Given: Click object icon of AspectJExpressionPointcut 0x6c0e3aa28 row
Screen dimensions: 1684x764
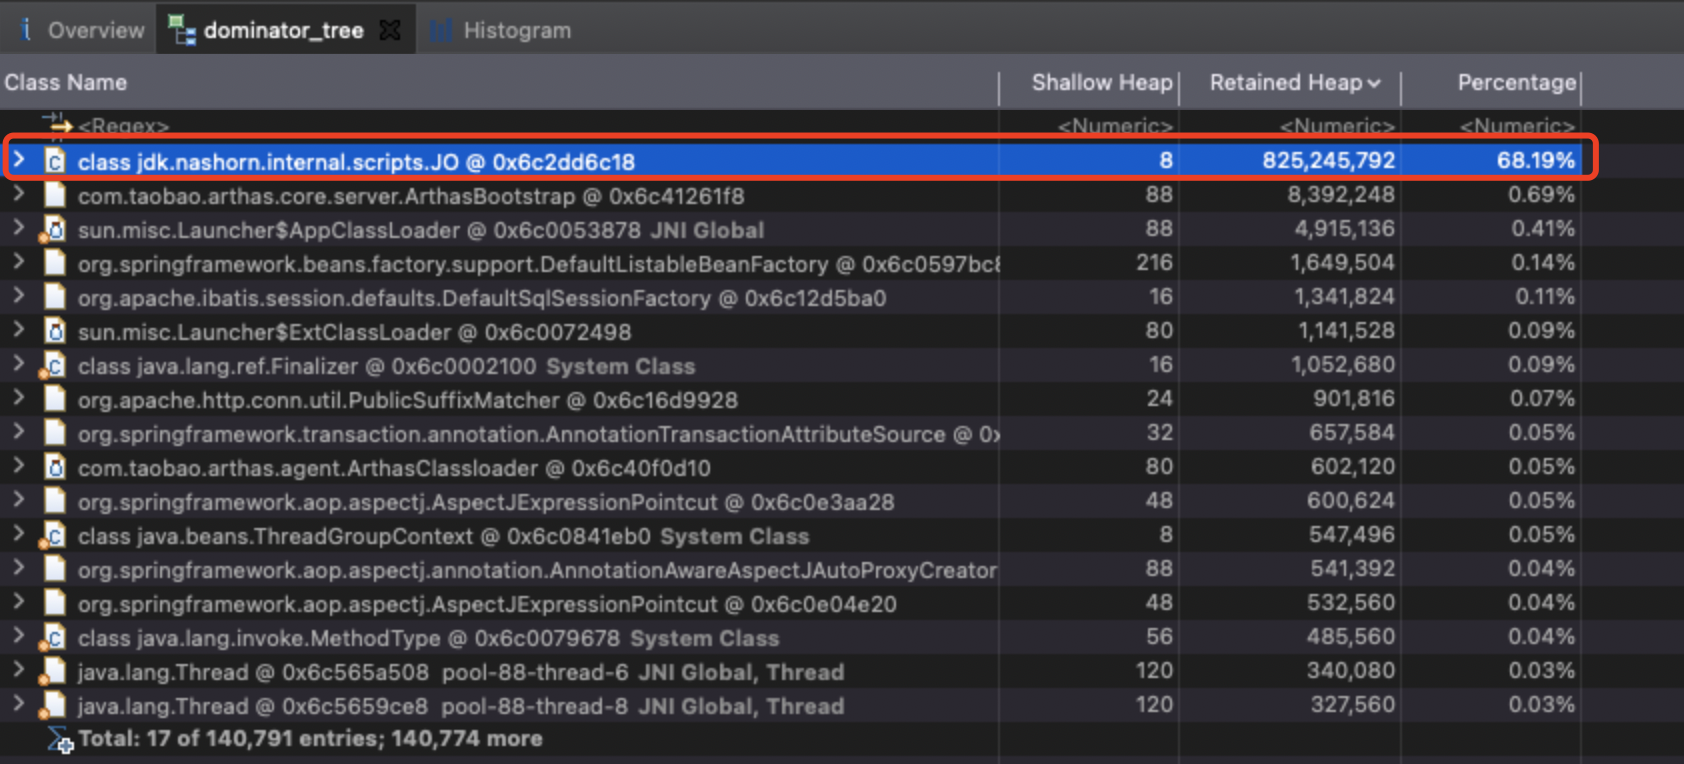Looking at the screenshot, I should click(x=55, y=501).
